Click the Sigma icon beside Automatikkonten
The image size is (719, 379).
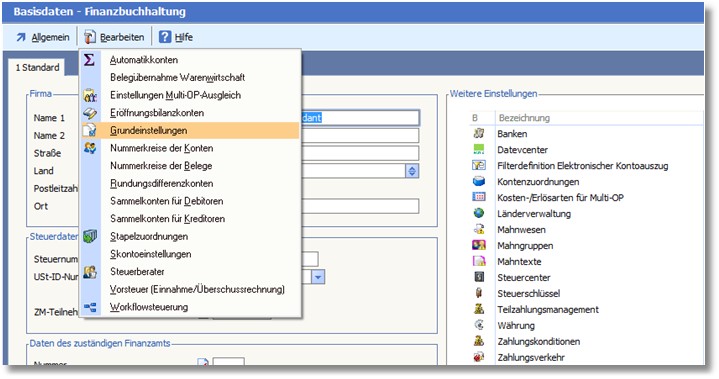click(x=89, y=60)
